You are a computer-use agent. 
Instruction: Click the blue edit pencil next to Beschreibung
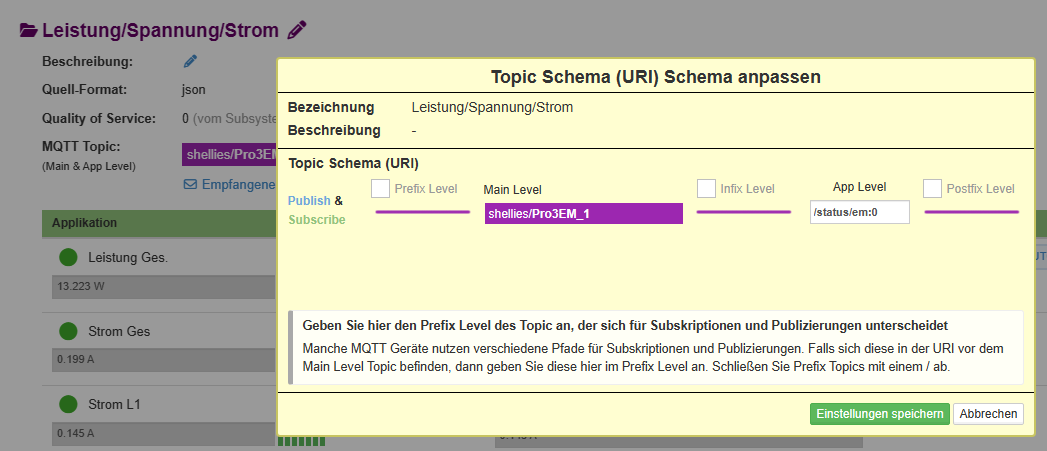pos(190,62)
